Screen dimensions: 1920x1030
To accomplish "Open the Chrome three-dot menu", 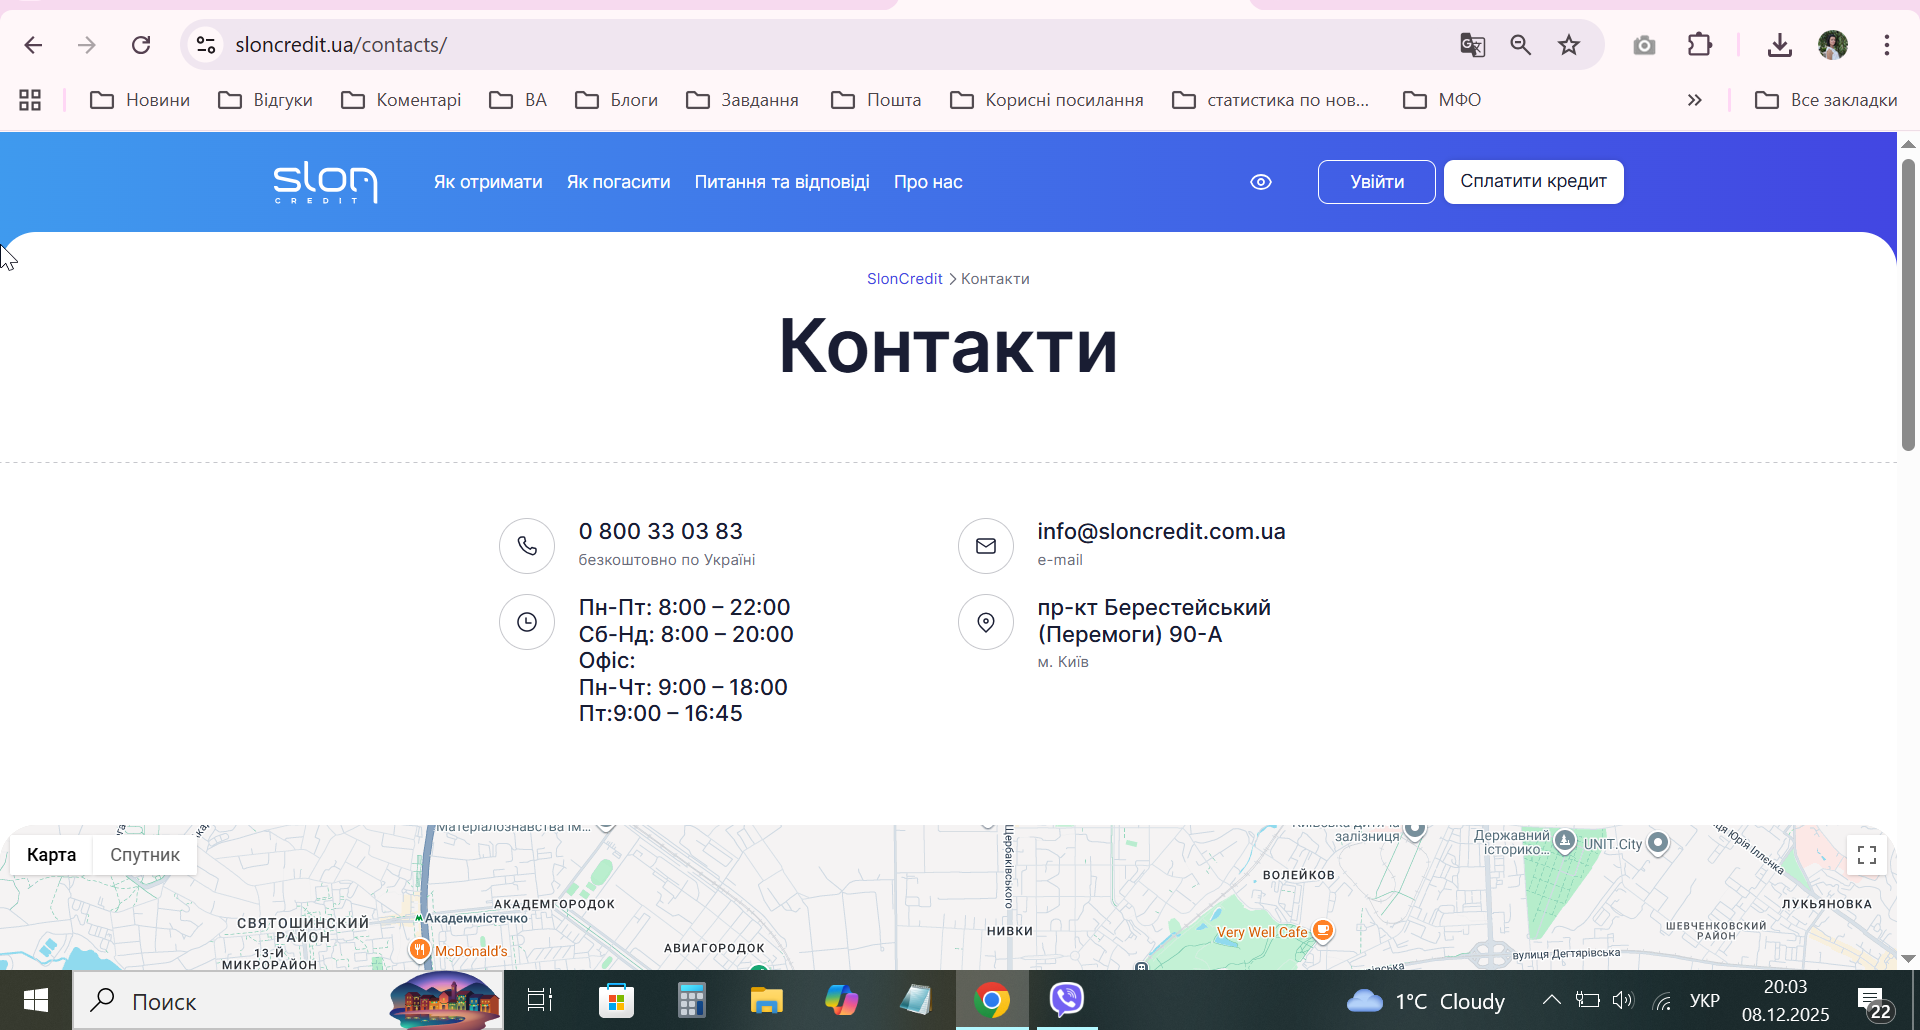I will tap(1887, 45).
